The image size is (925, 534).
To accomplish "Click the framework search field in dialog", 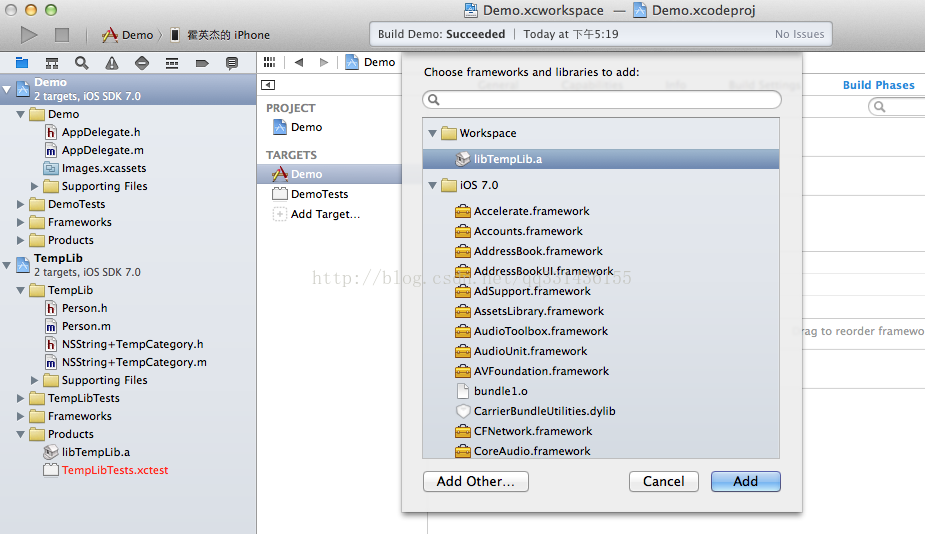I will tap(602, 100).
